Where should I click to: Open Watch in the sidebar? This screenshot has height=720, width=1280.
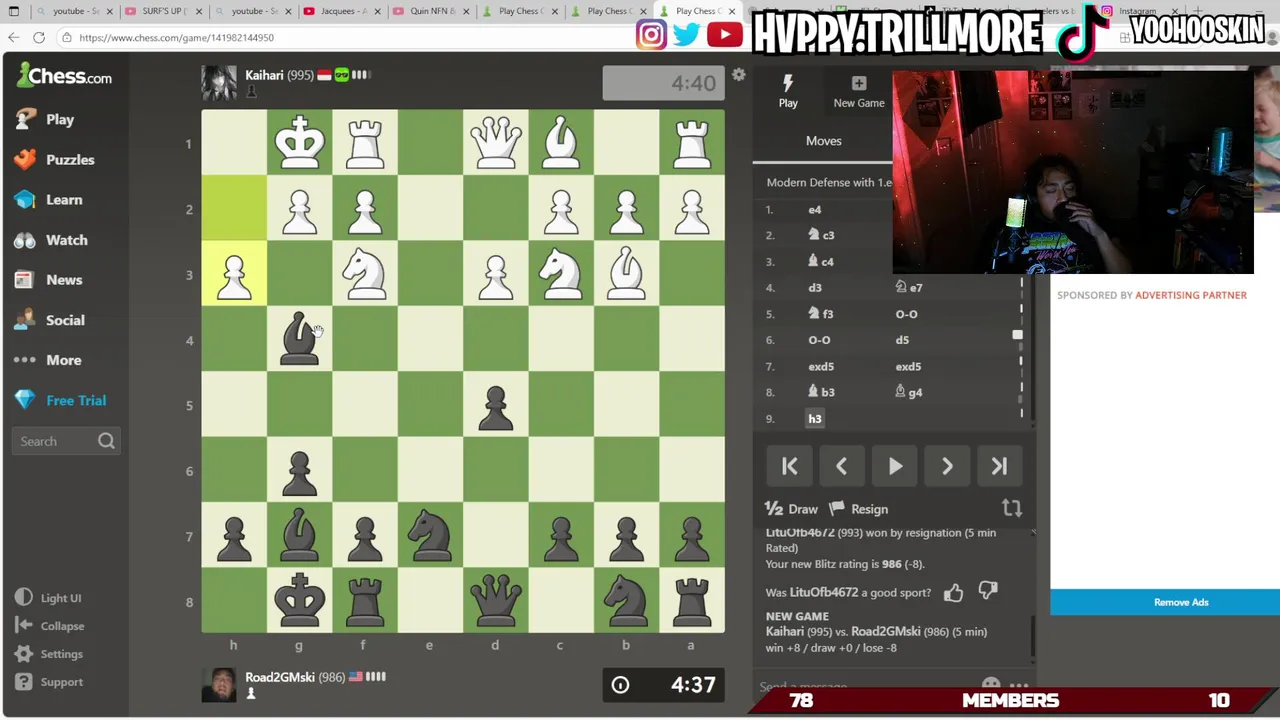pyautogui.click(x=52, y=240)
